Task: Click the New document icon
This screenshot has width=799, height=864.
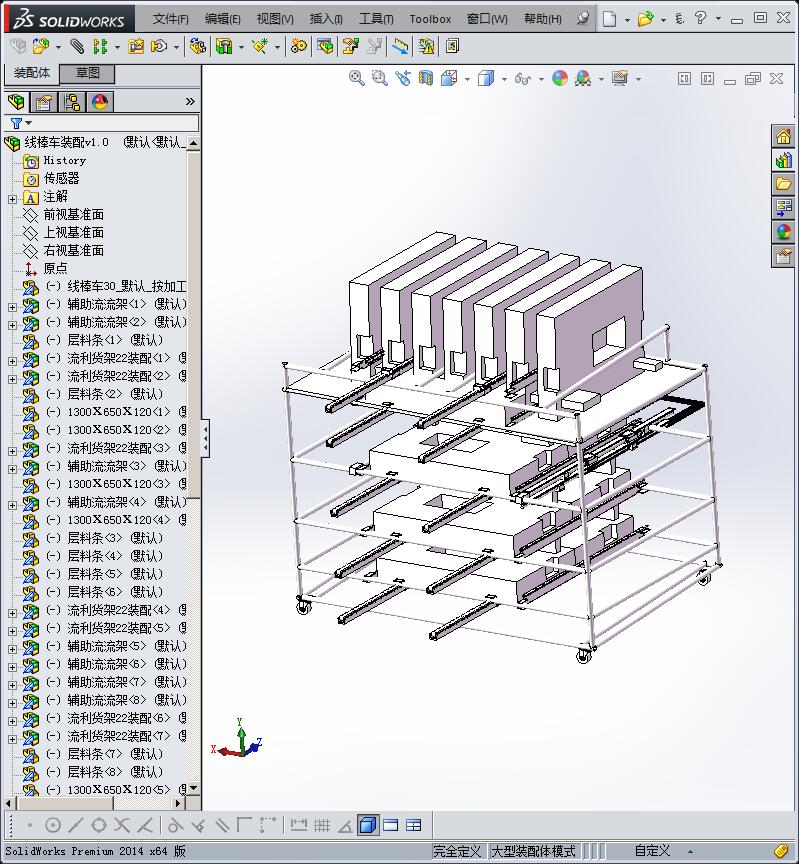Action: (x=608, y=19)
